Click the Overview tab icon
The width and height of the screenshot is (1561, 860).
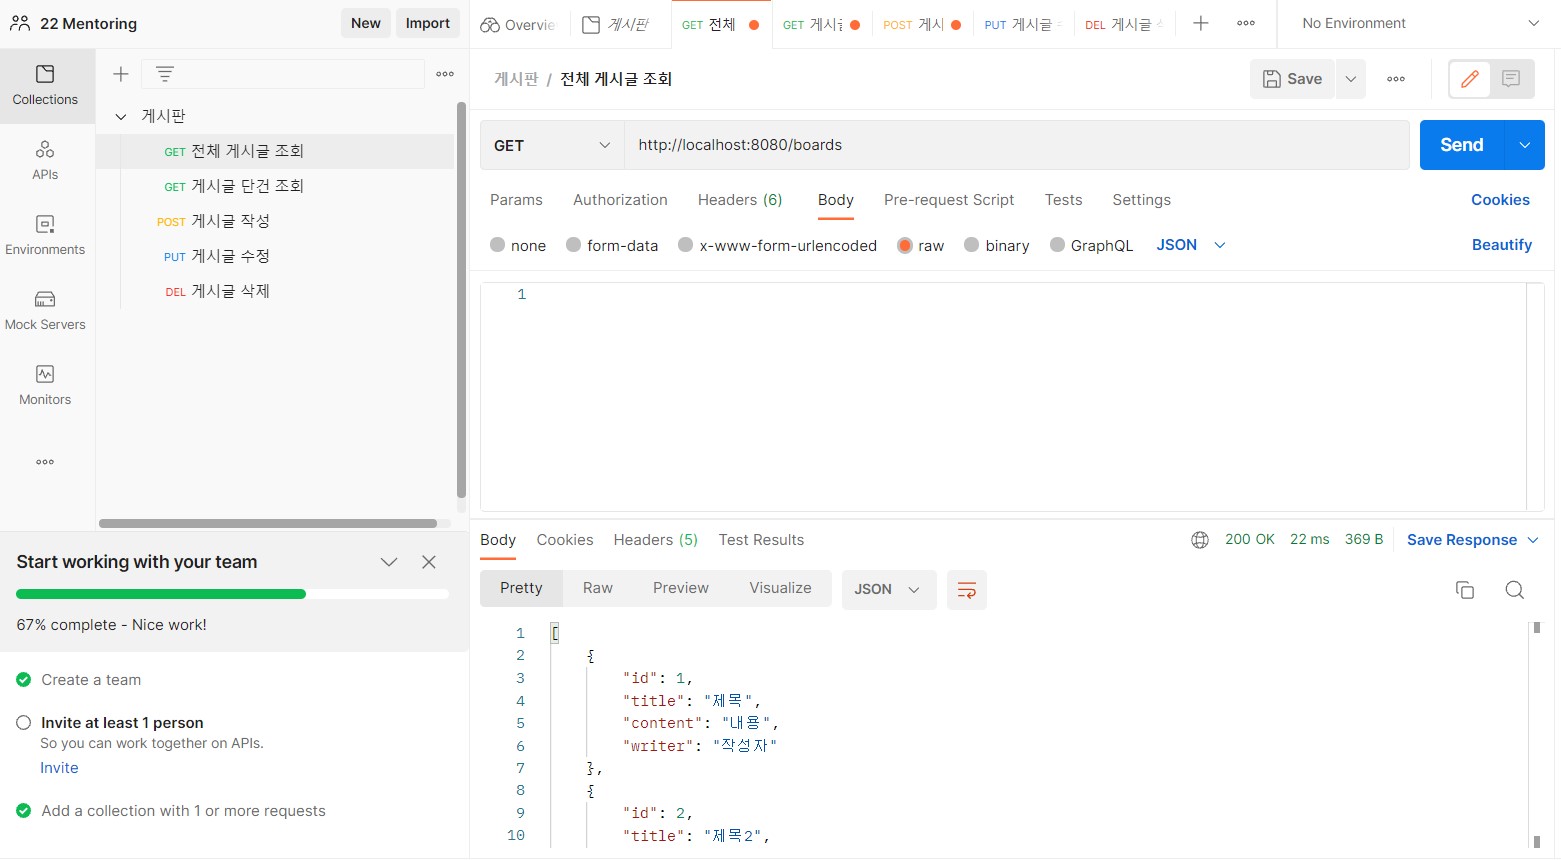click(490, 25)
